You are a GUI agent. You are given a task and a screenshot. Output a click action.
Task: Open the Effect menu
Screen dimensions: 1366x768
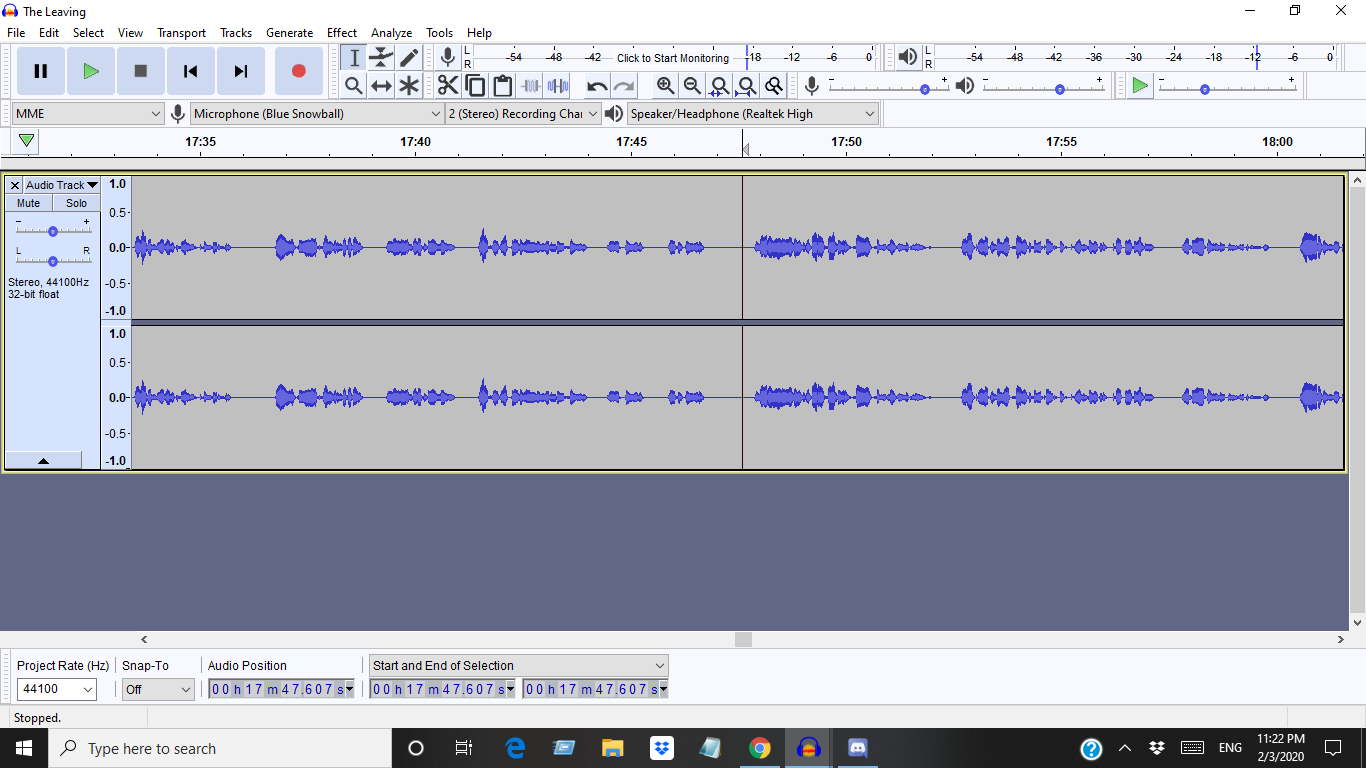pos(342,33)
